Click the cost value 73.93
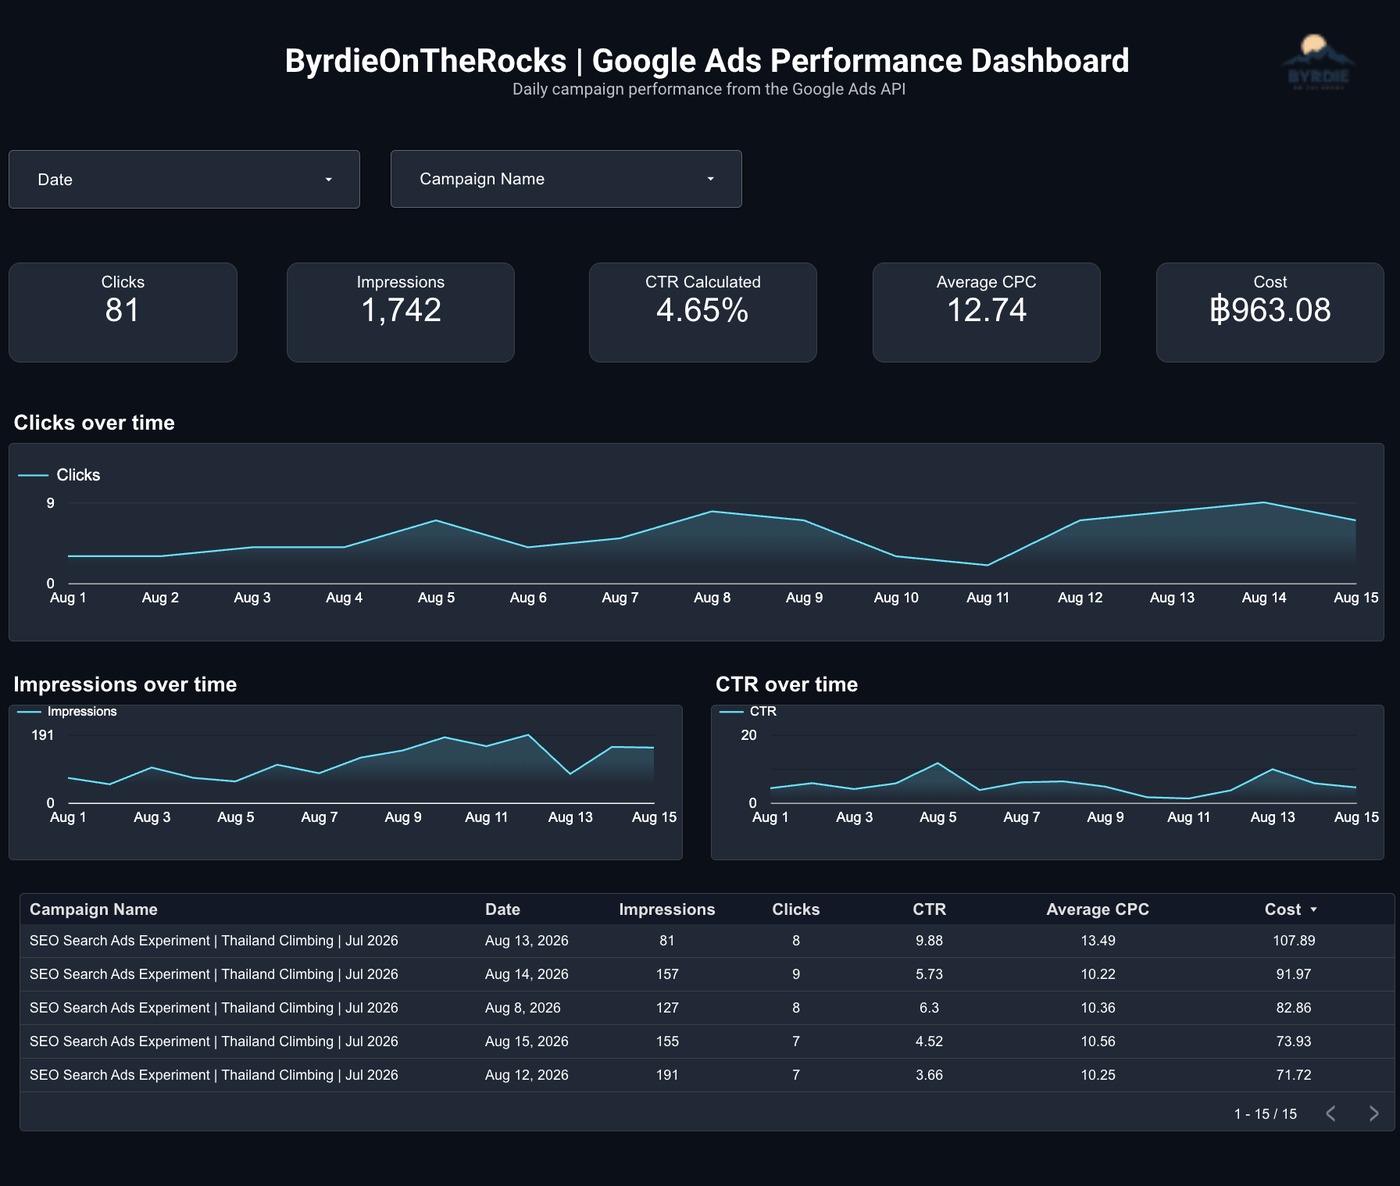1400x1186 pixels. coord(1294,1041)
